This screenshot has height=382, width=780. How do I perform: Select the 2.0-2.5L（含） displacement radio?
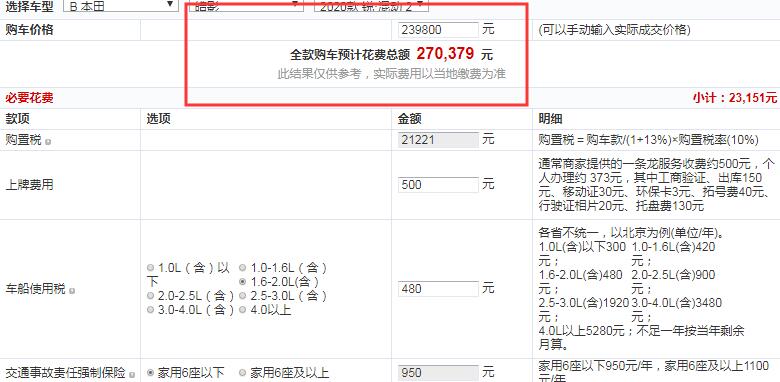pyautogui.click(x=150, y=296)
